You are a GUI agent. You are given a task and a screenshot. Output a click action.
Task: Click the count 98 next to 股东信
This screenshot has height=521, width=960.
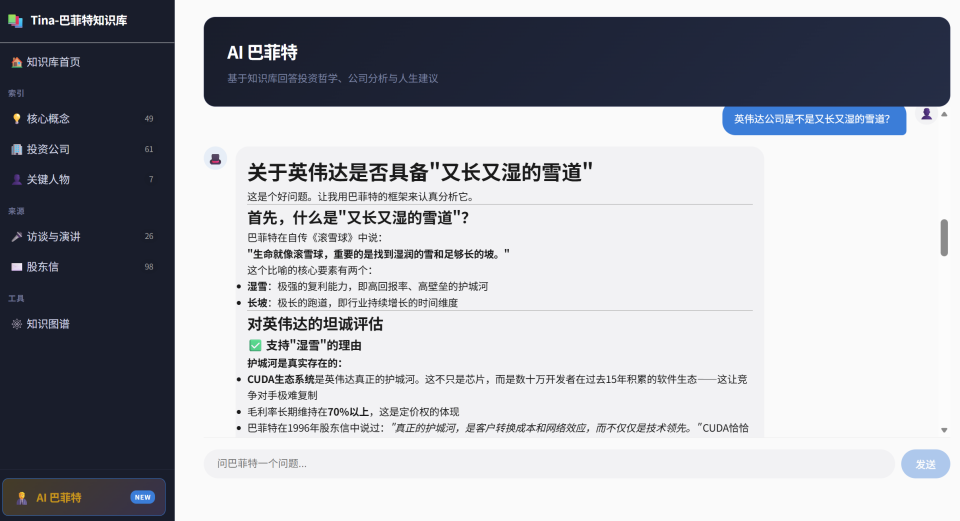[x=149, y=267]
